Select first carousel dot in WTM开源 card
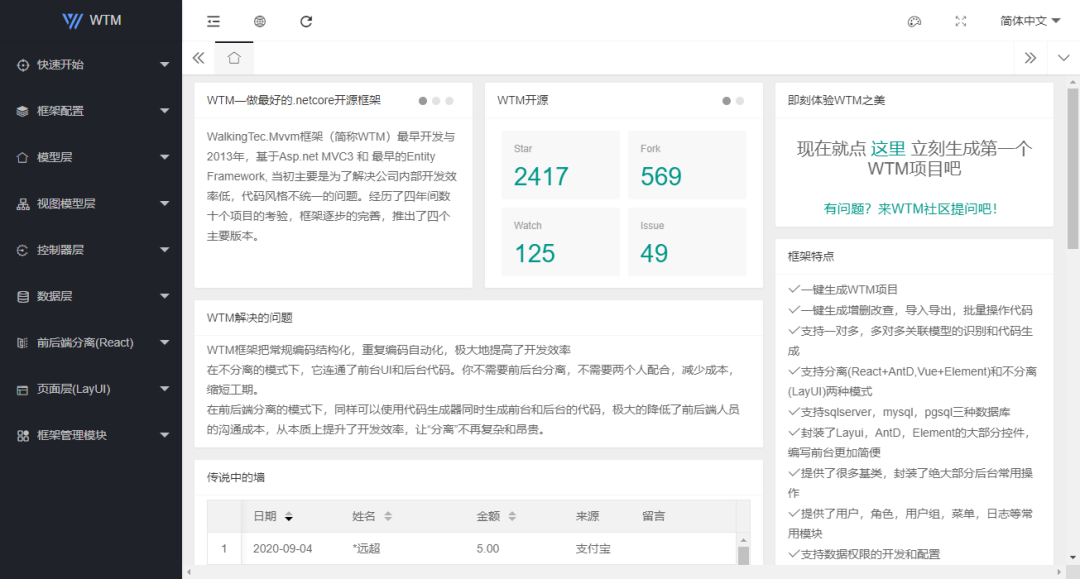 coord(726,101)
